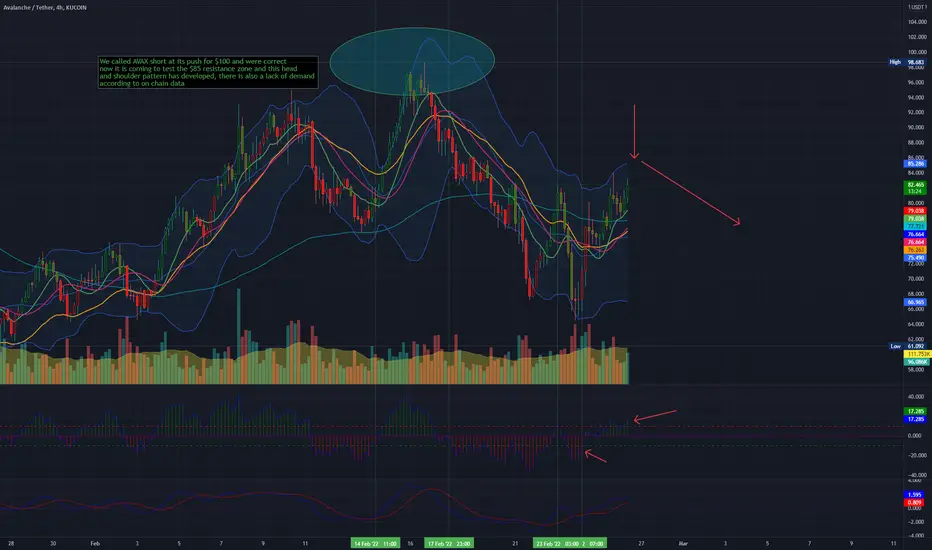Click the Low 61.092 price label
The width and height of the screenshot is (932, 550).
point(907,346)
